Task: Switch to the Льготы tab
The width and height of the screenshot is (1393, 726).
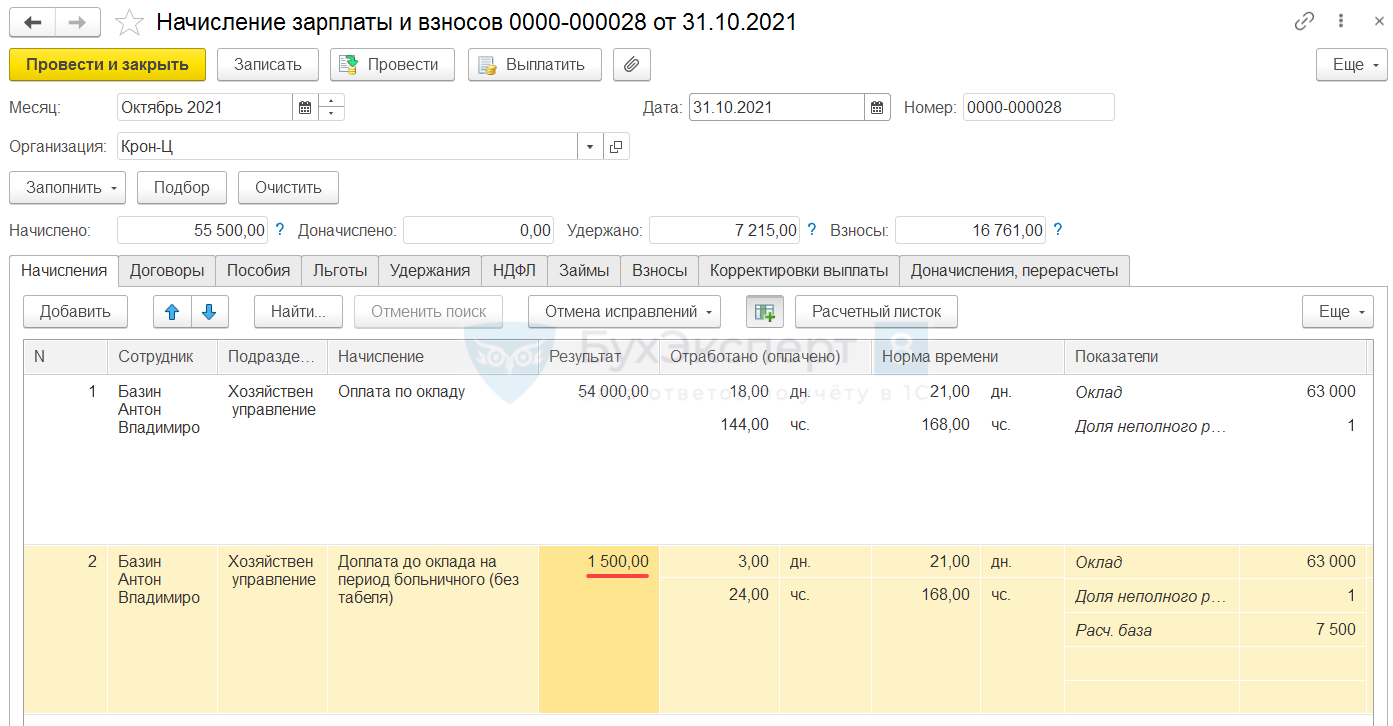Action: coord(340,271)
